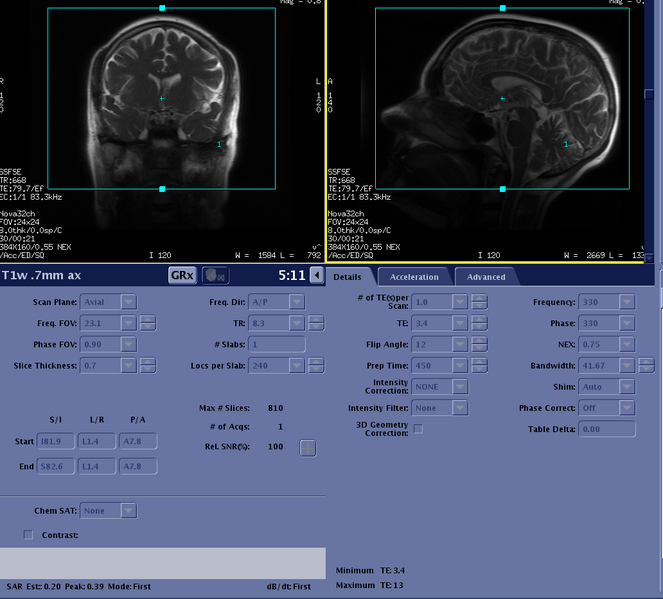Click the L/R End field
This screenshot has width=663, height=599.
96,466
